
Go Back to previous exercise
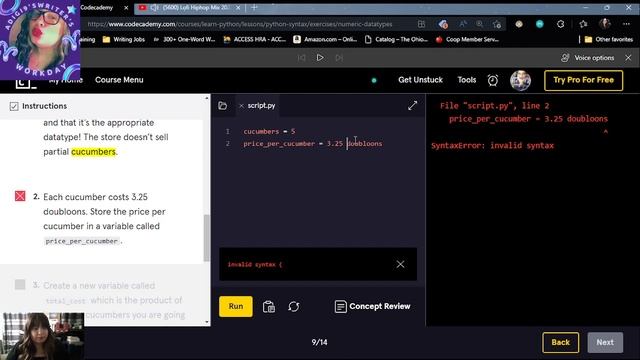pyautogui.click(x=560, y=342)
